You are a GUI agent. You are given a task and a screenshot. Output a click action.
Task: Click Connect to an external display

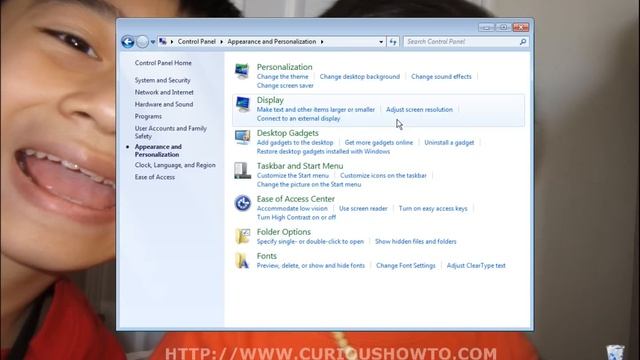(x=298, y=119)
